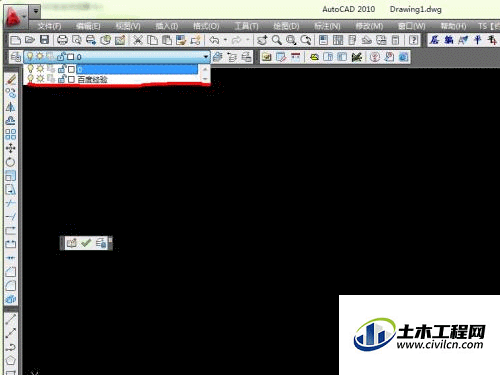This screenshot has width=500, height=375.
Task: Toggle light bulb of layer 百度经验
Action: [31, 79]
